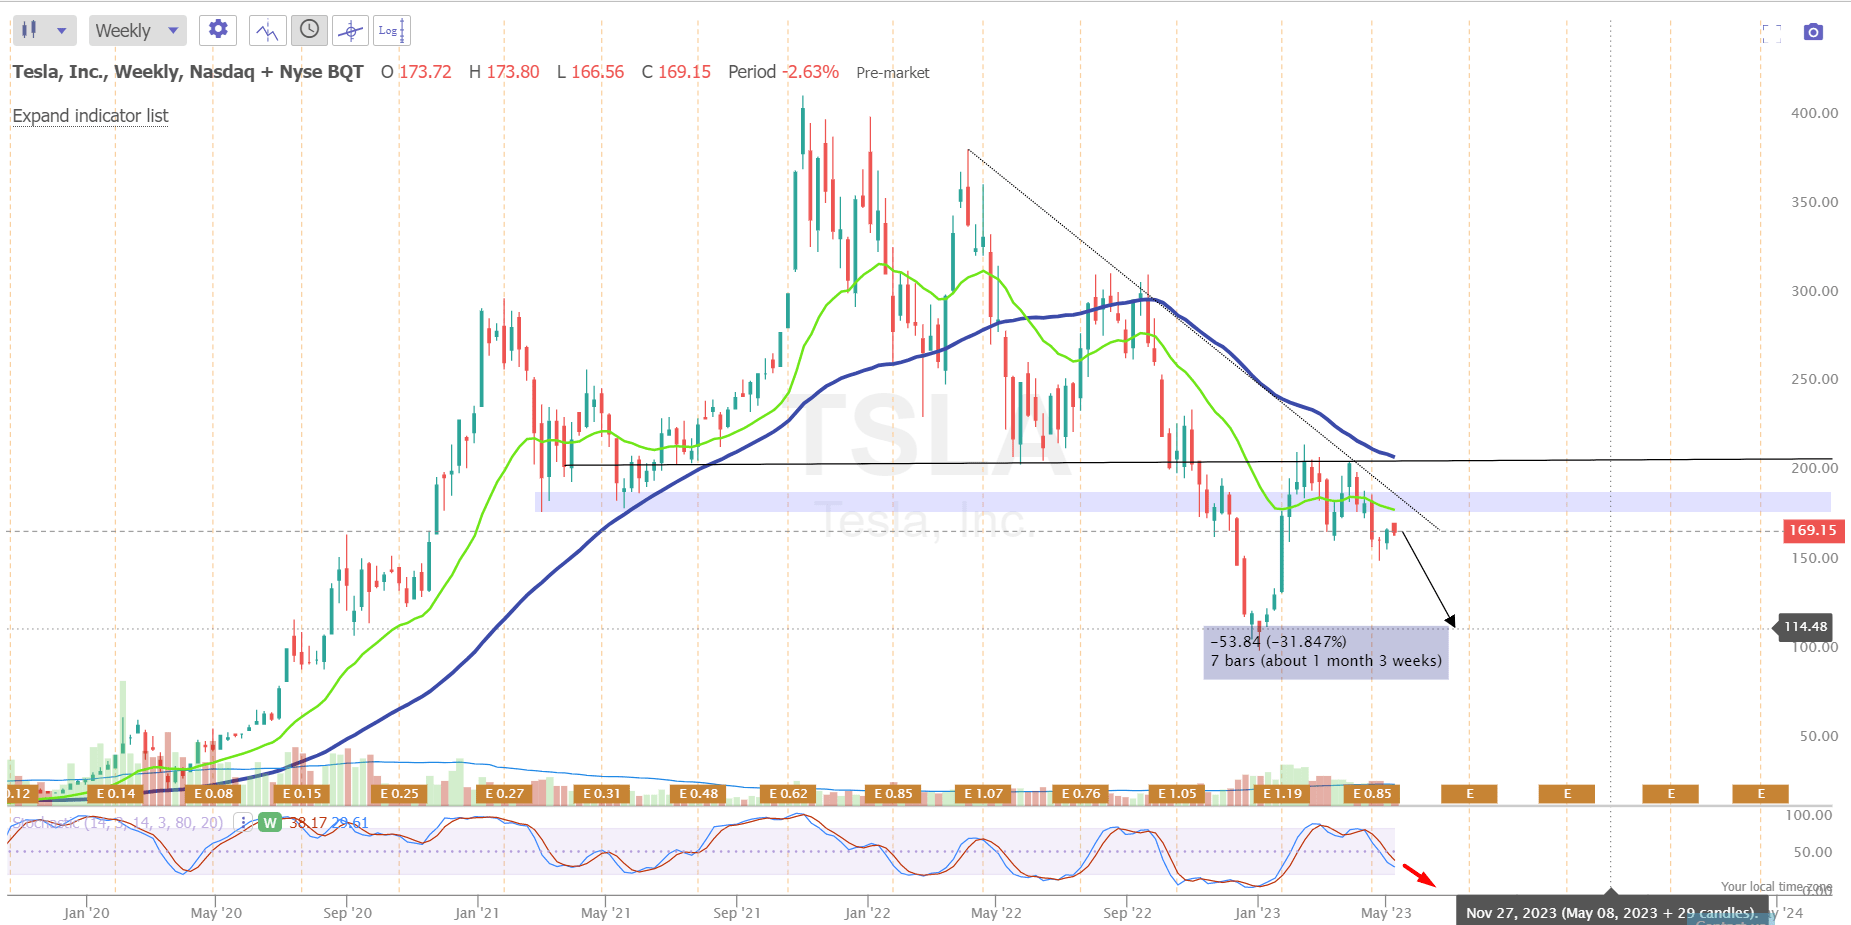Viewport: 1851px width, 925px height.
Task: Click the E 0.25 earnings marker
Action: point(399,794)
